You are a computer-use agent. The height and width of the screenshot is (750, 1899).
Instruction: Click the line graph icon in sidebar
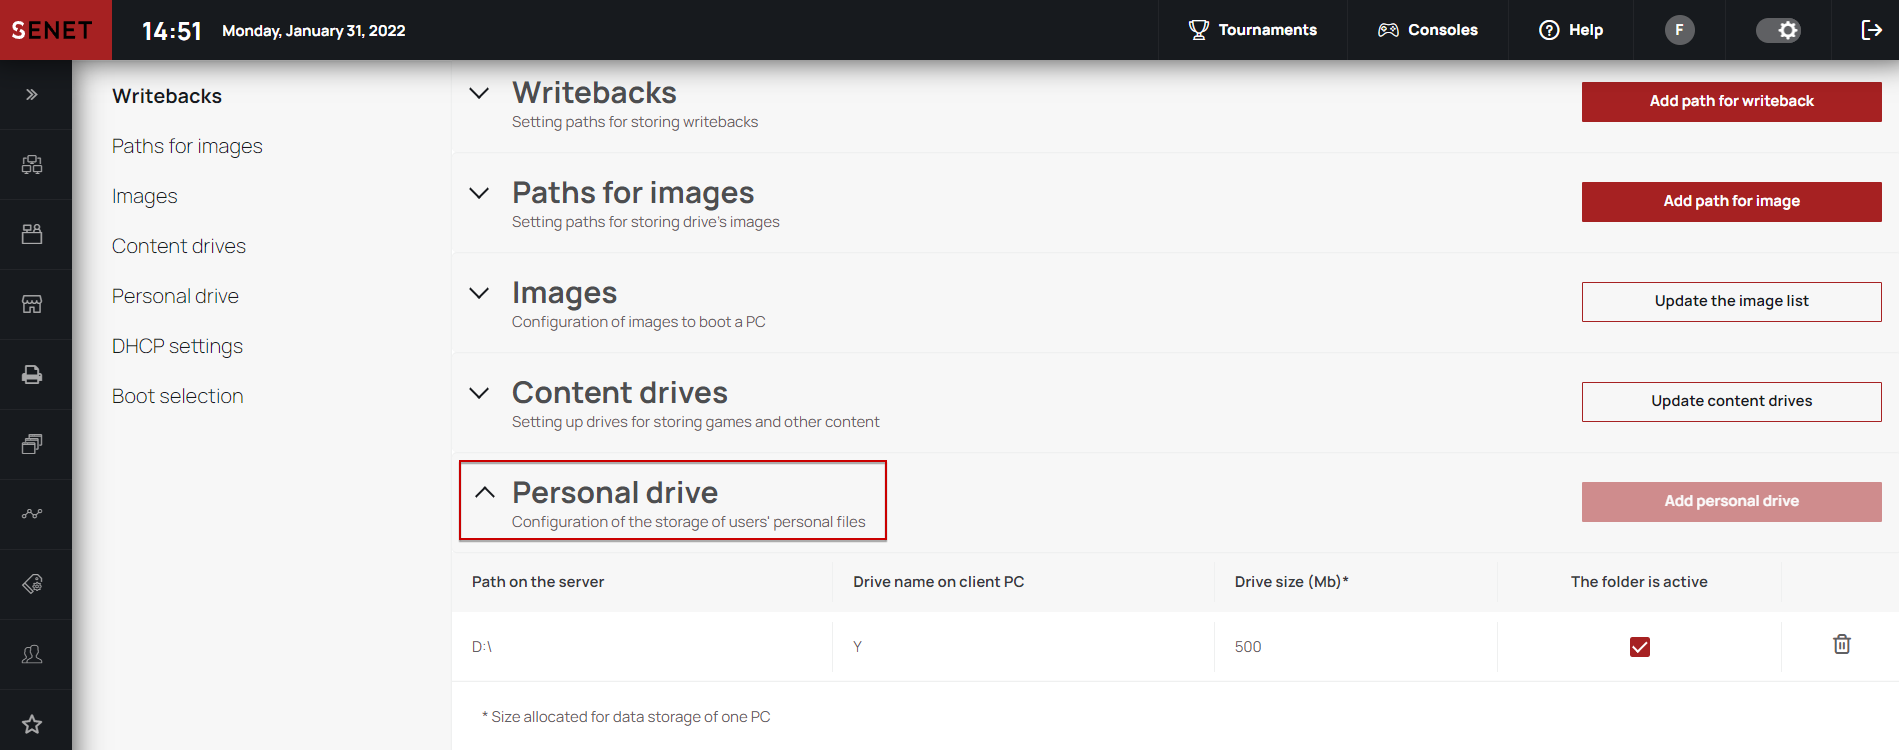[32, 514]
